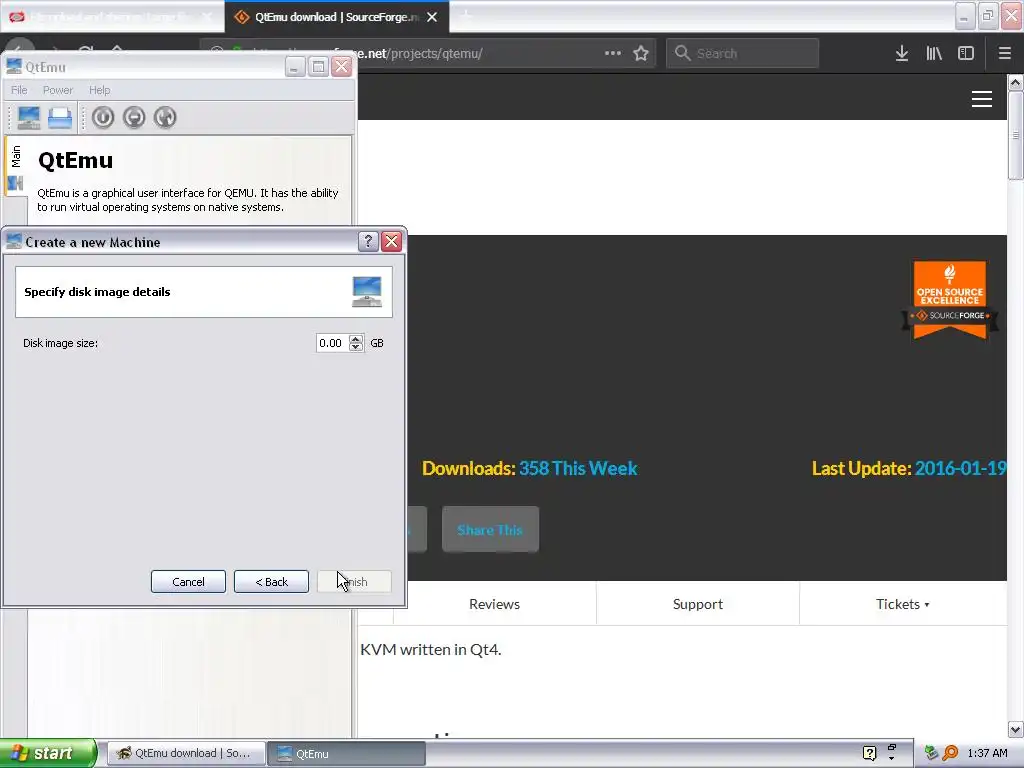Open the Tickets dropdown on SourceForge page
This screenshot has height=768, width=1024.
[x=903, y=604]
